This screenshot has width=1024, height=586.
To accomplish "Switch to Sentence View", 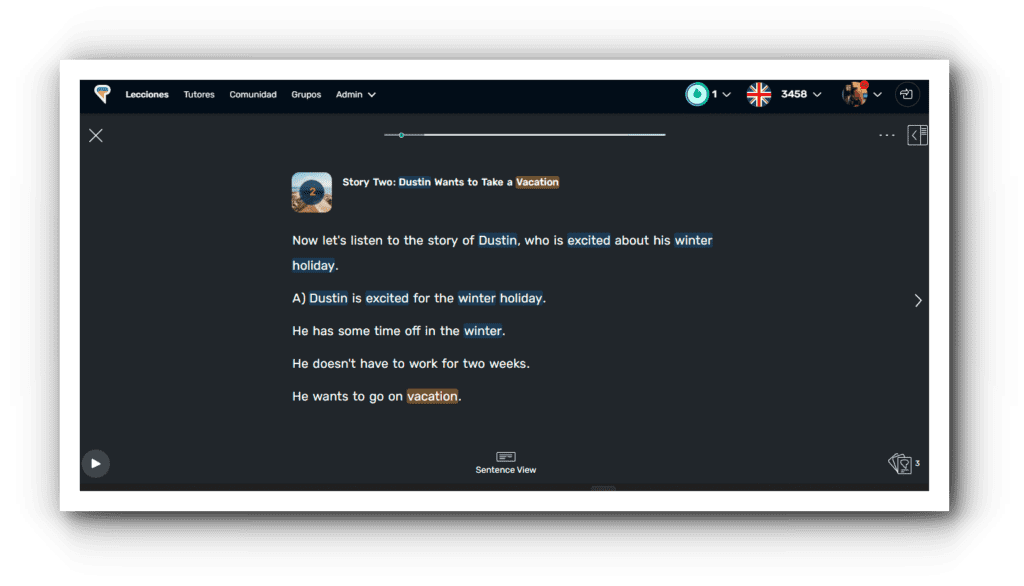I will pyautogui.click(x=506, y=462).
